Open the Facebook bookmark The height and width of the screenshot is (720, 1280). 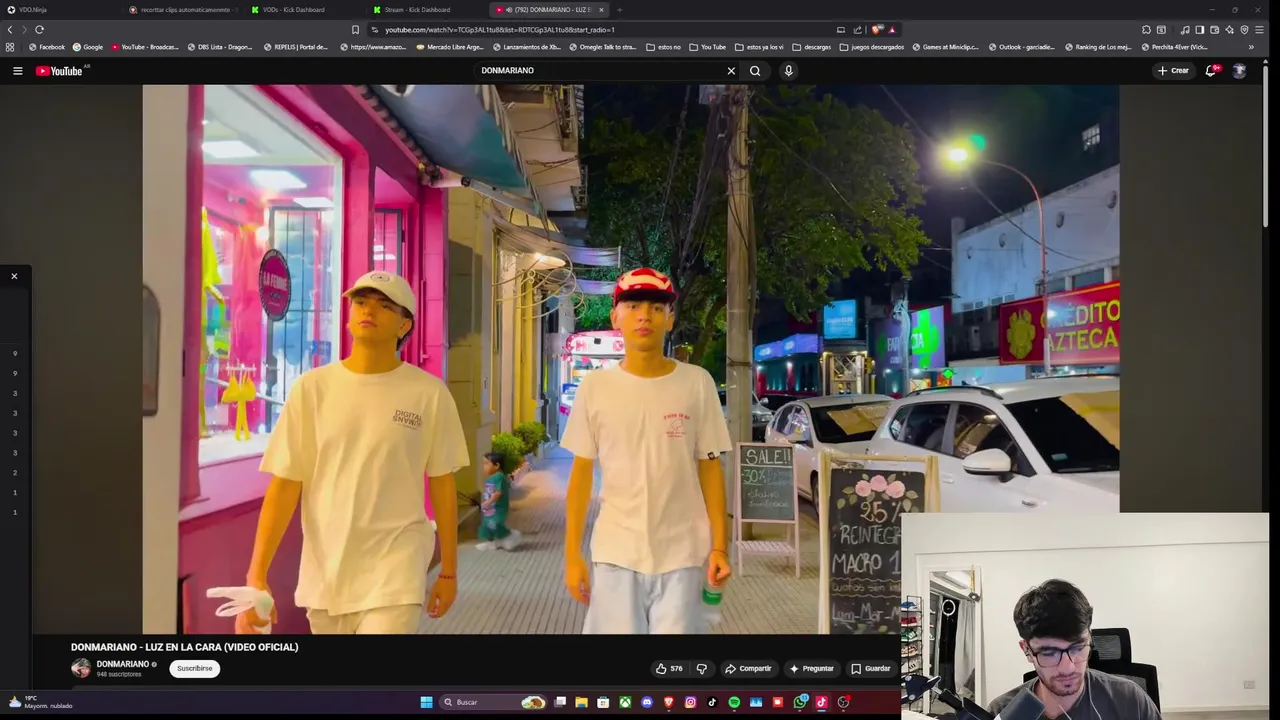pyautogui.click(x=46, y=47)
